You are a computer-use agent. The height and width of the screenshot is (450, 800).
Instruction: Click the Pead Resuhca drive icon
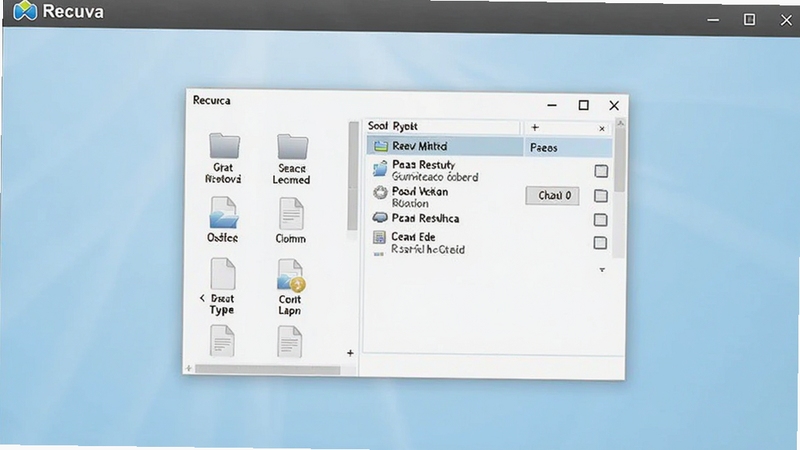click(x=380, y=218)
